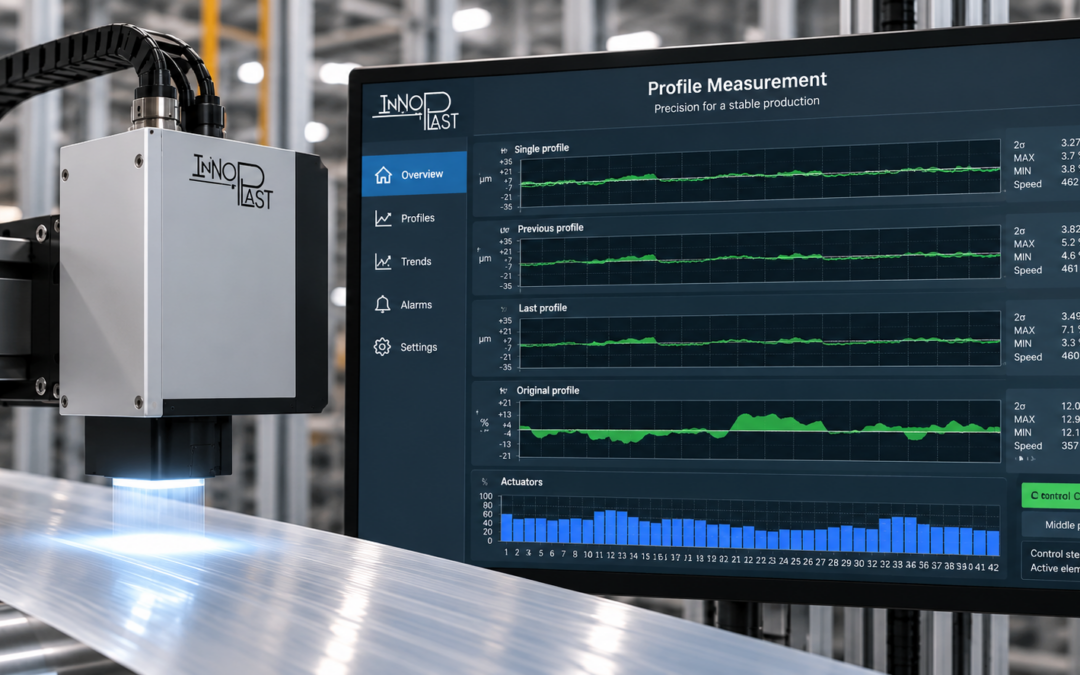
Task: Click the +13 label on Original profile axis
Action: [505, 415]
